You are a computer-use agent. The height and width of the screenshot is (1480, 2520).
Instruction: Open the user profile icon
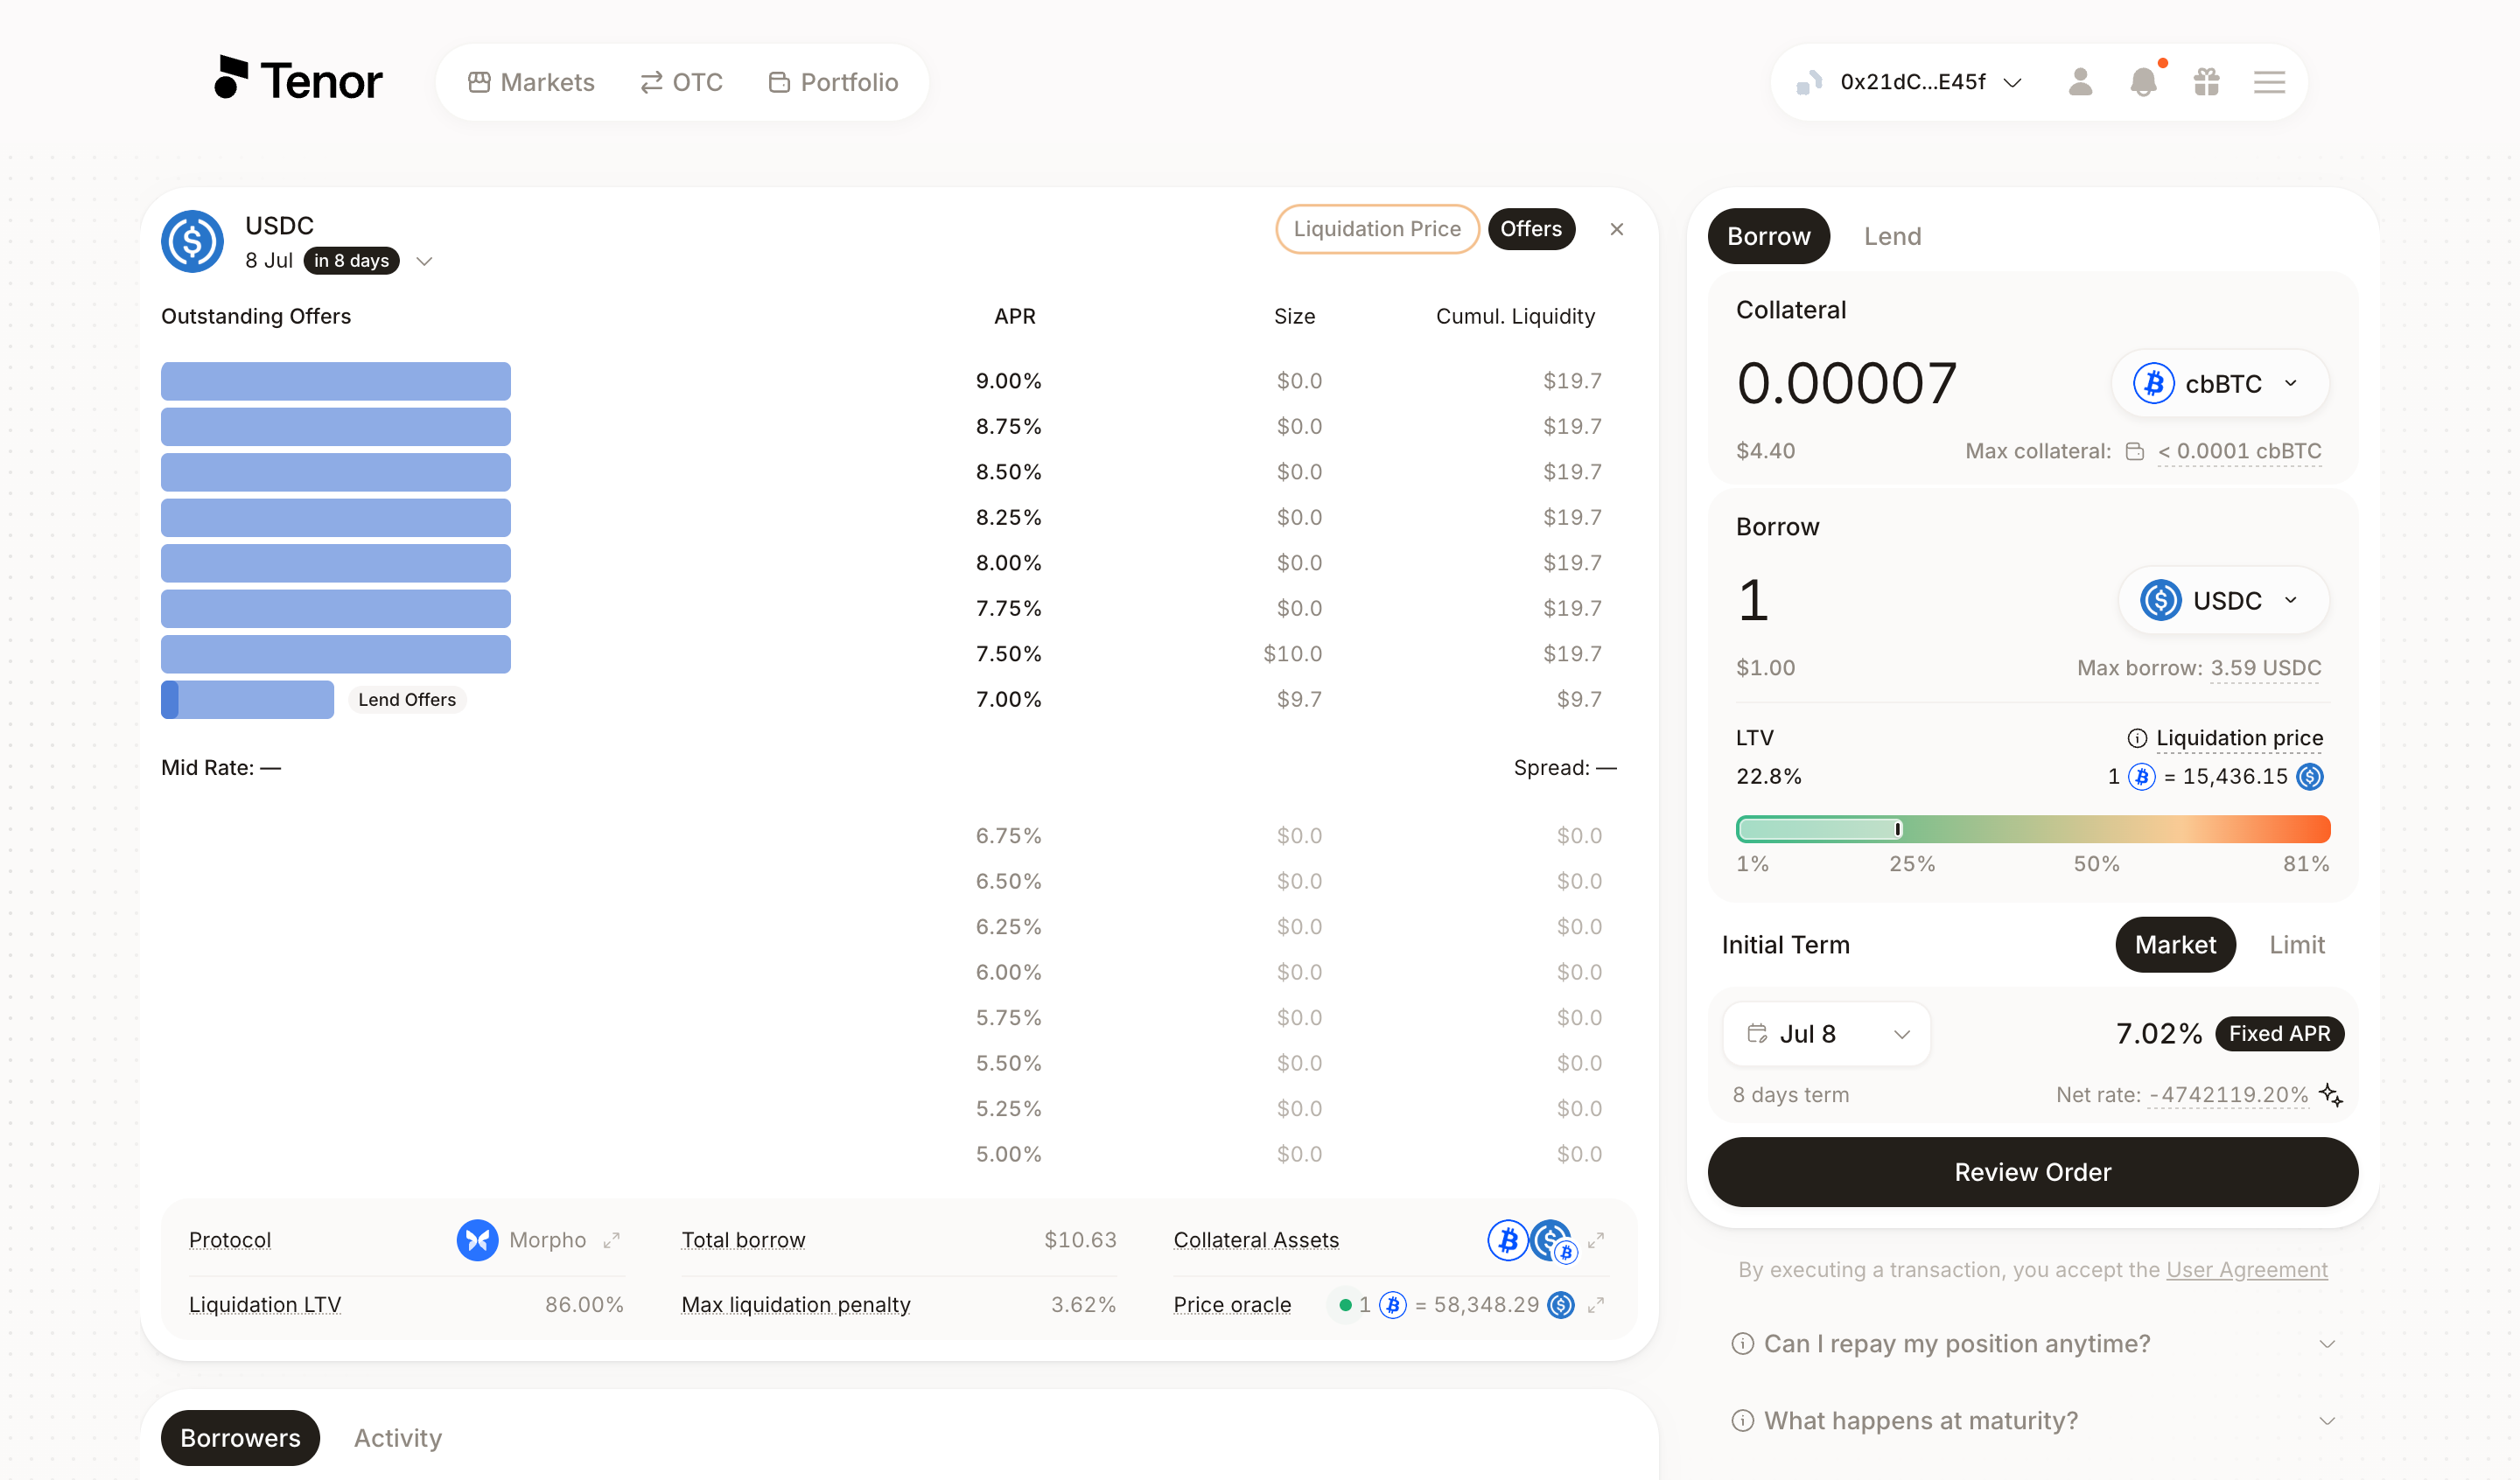pyautogui.click(x=2080, y=81)
